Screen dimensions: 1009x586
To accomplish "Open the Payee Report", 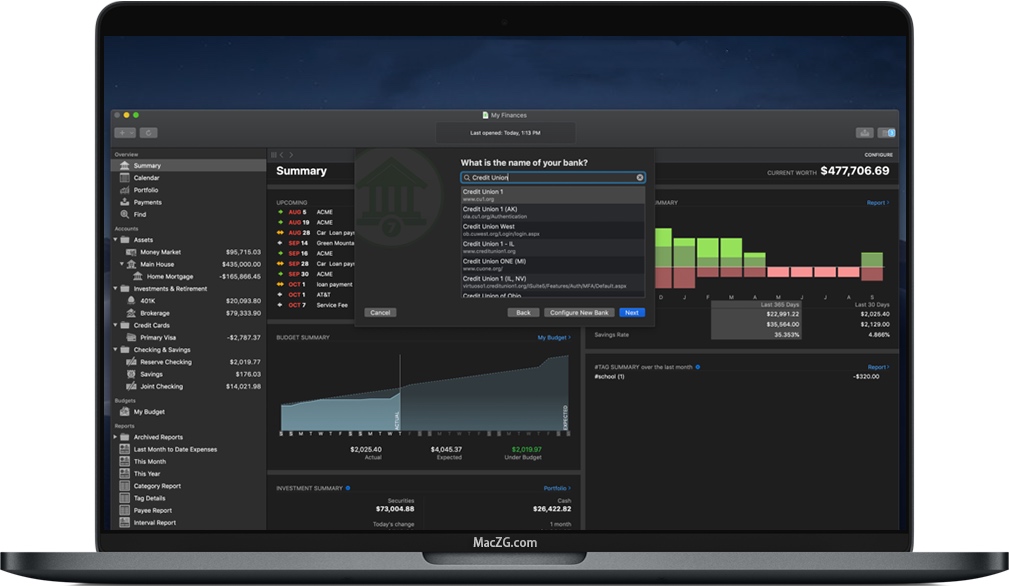I will 152,509.
